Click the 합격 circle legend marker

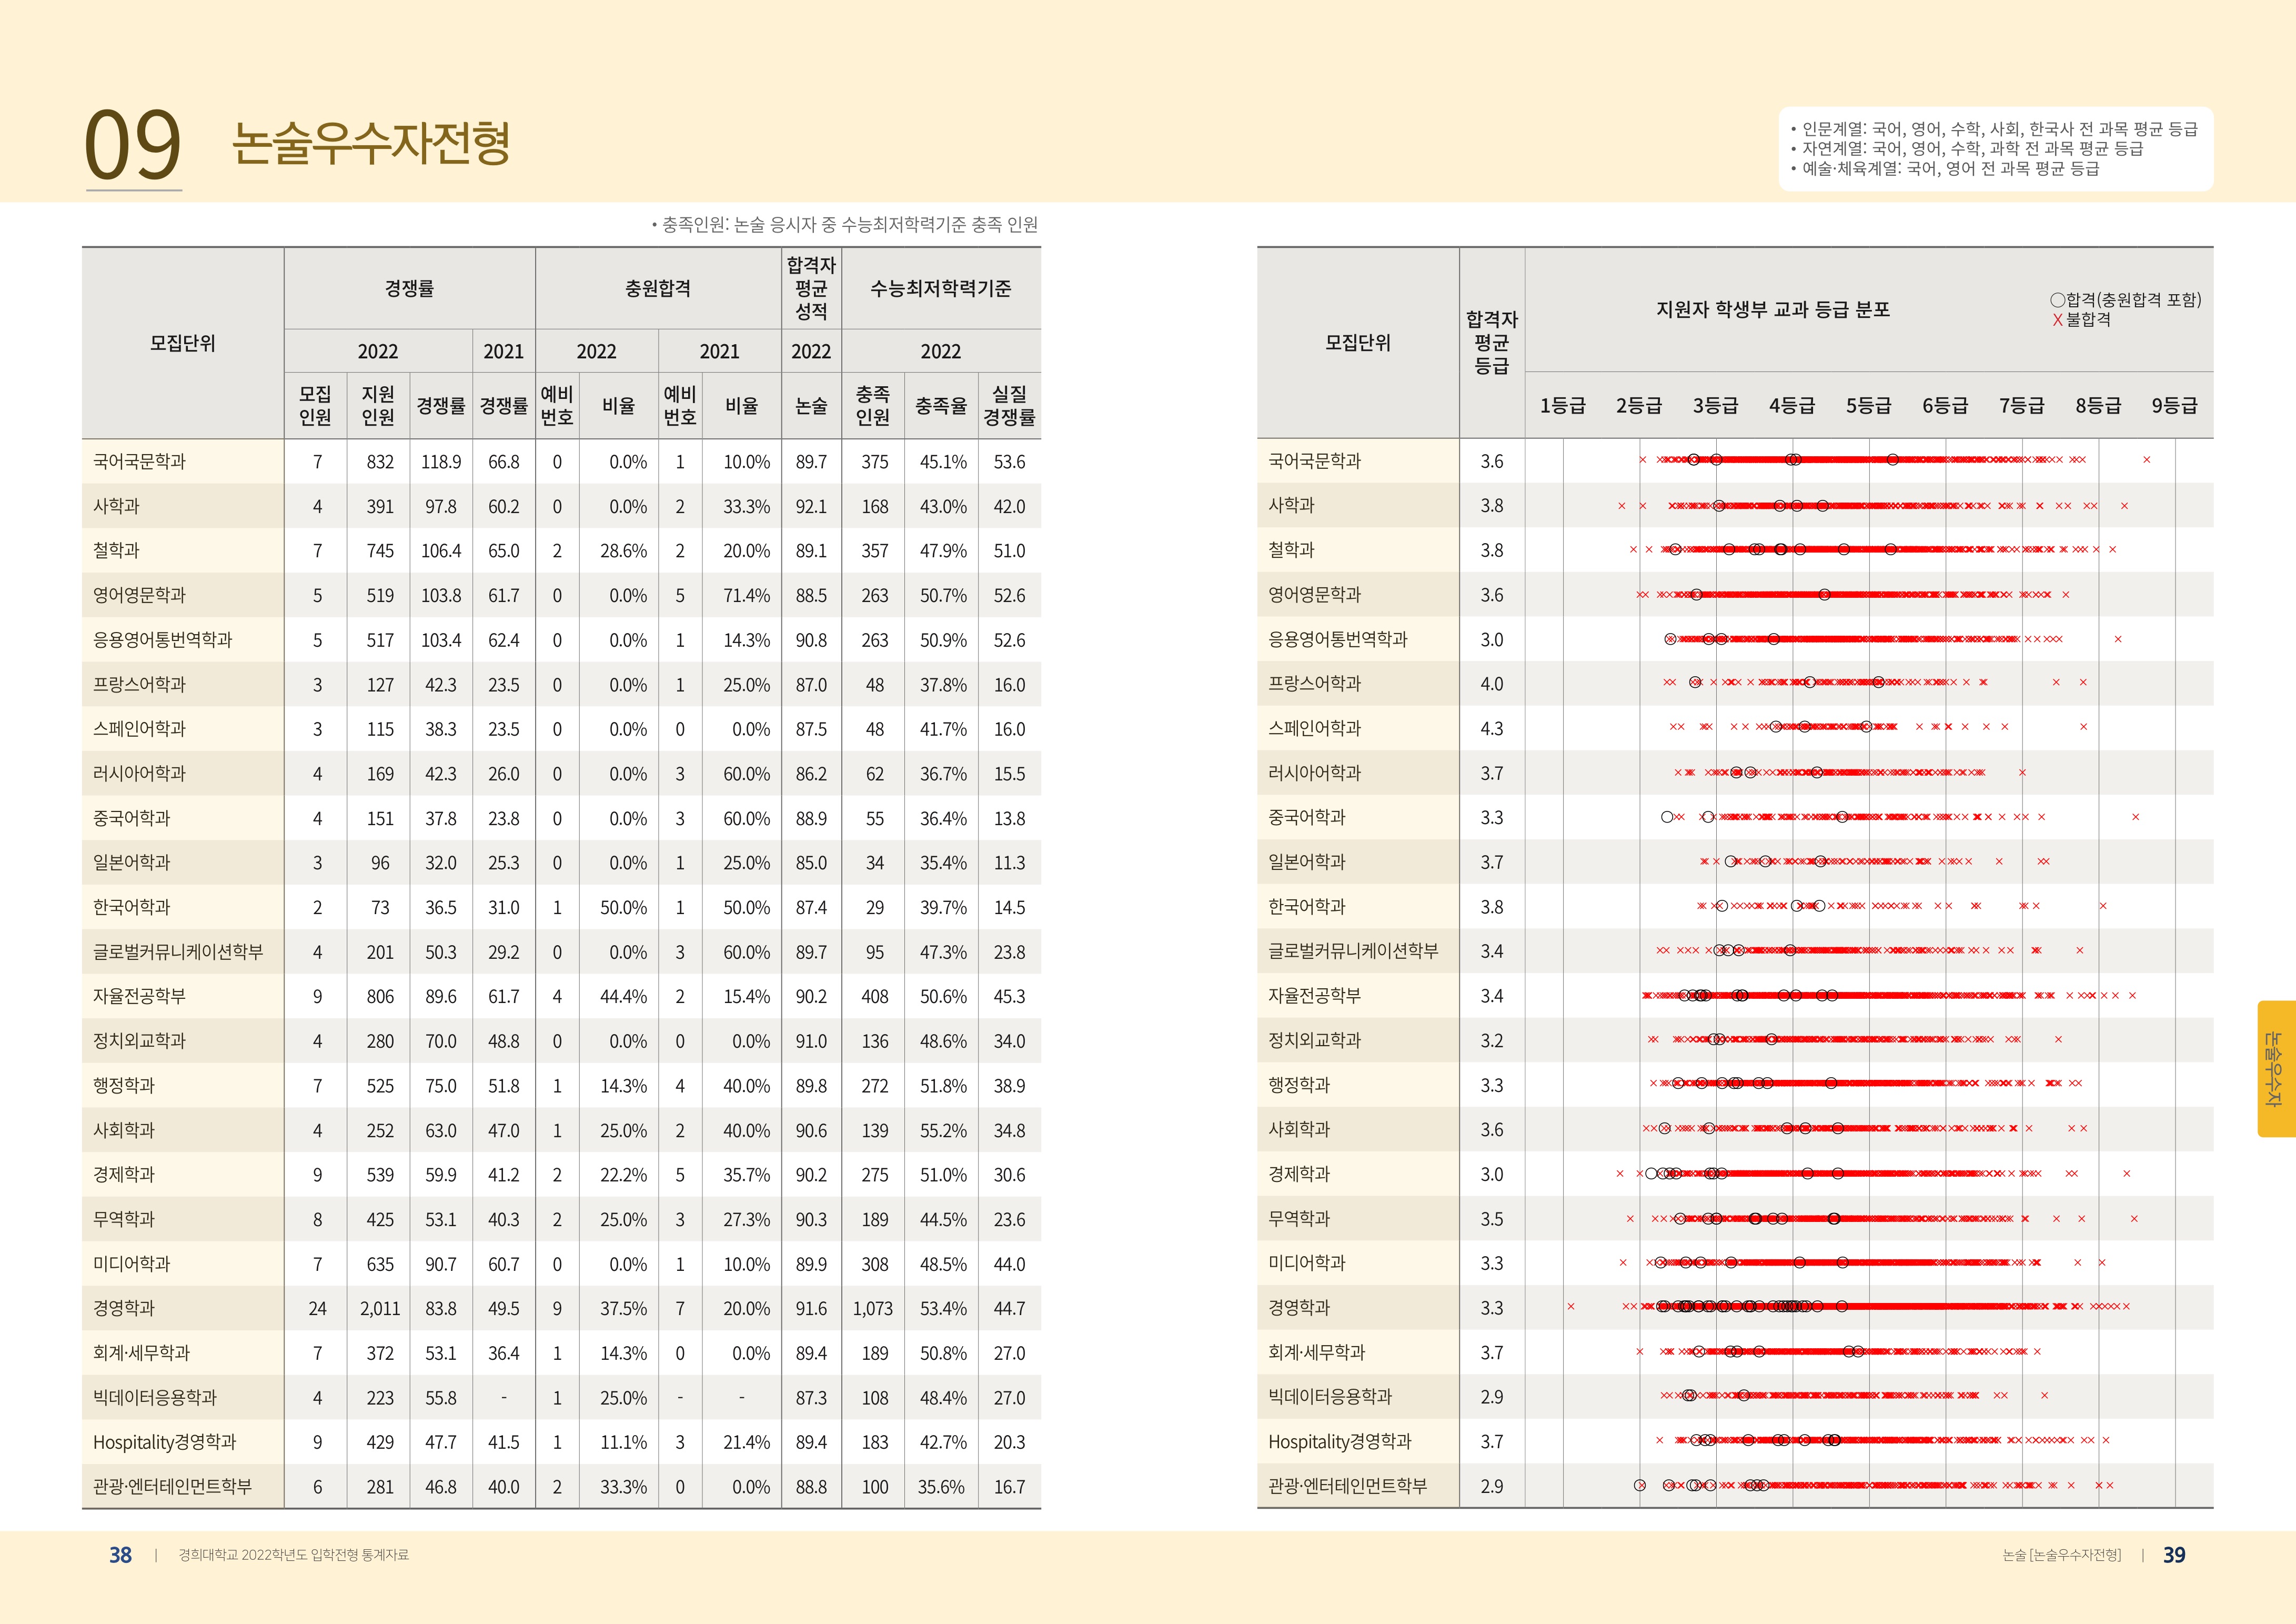tap(2057, 300)
